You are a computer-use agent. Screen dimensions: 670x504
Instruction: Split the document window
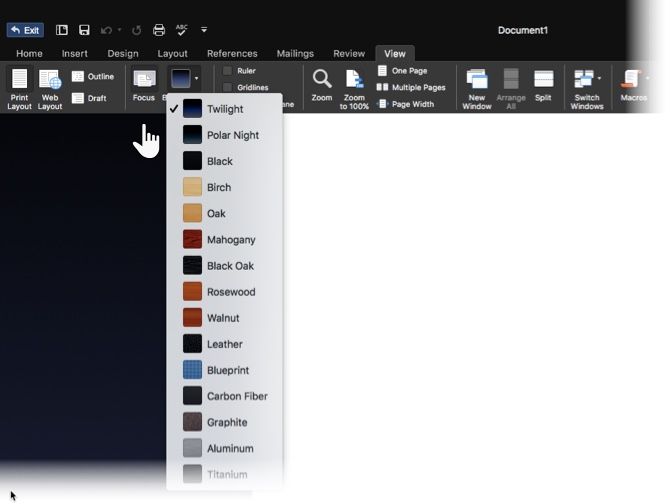pos(544,86)
